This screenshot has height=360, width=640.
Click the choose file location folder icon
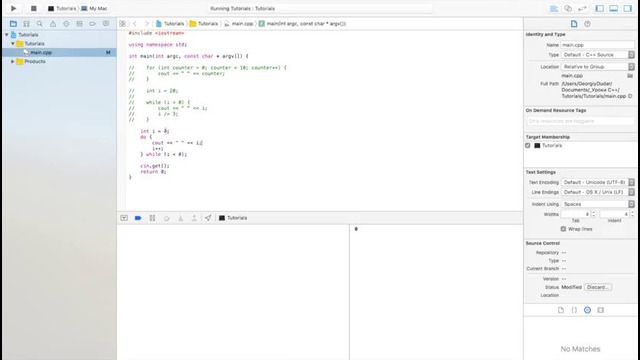tap(630, 76)
